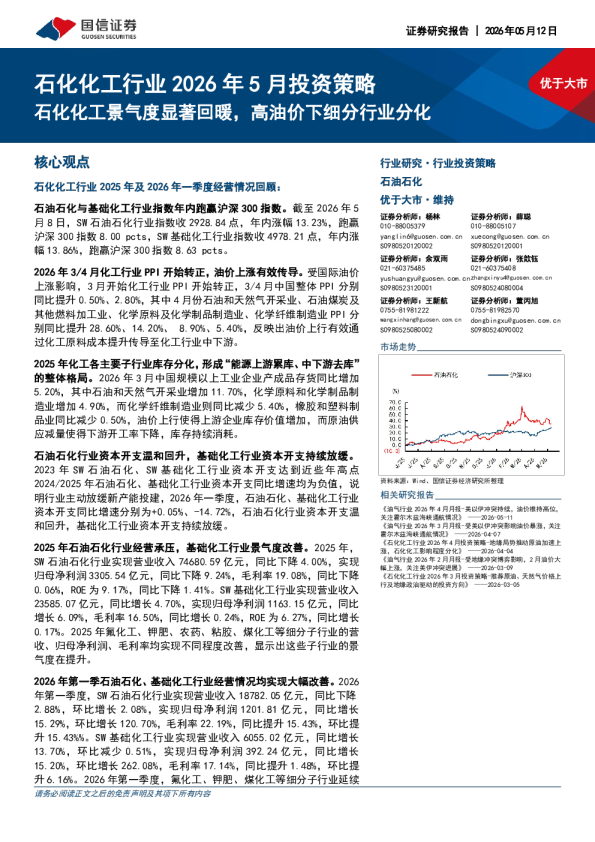
Task: Click analyst email wangxinhang@guosen.com.cn
Action: click(x=421, y=320)
